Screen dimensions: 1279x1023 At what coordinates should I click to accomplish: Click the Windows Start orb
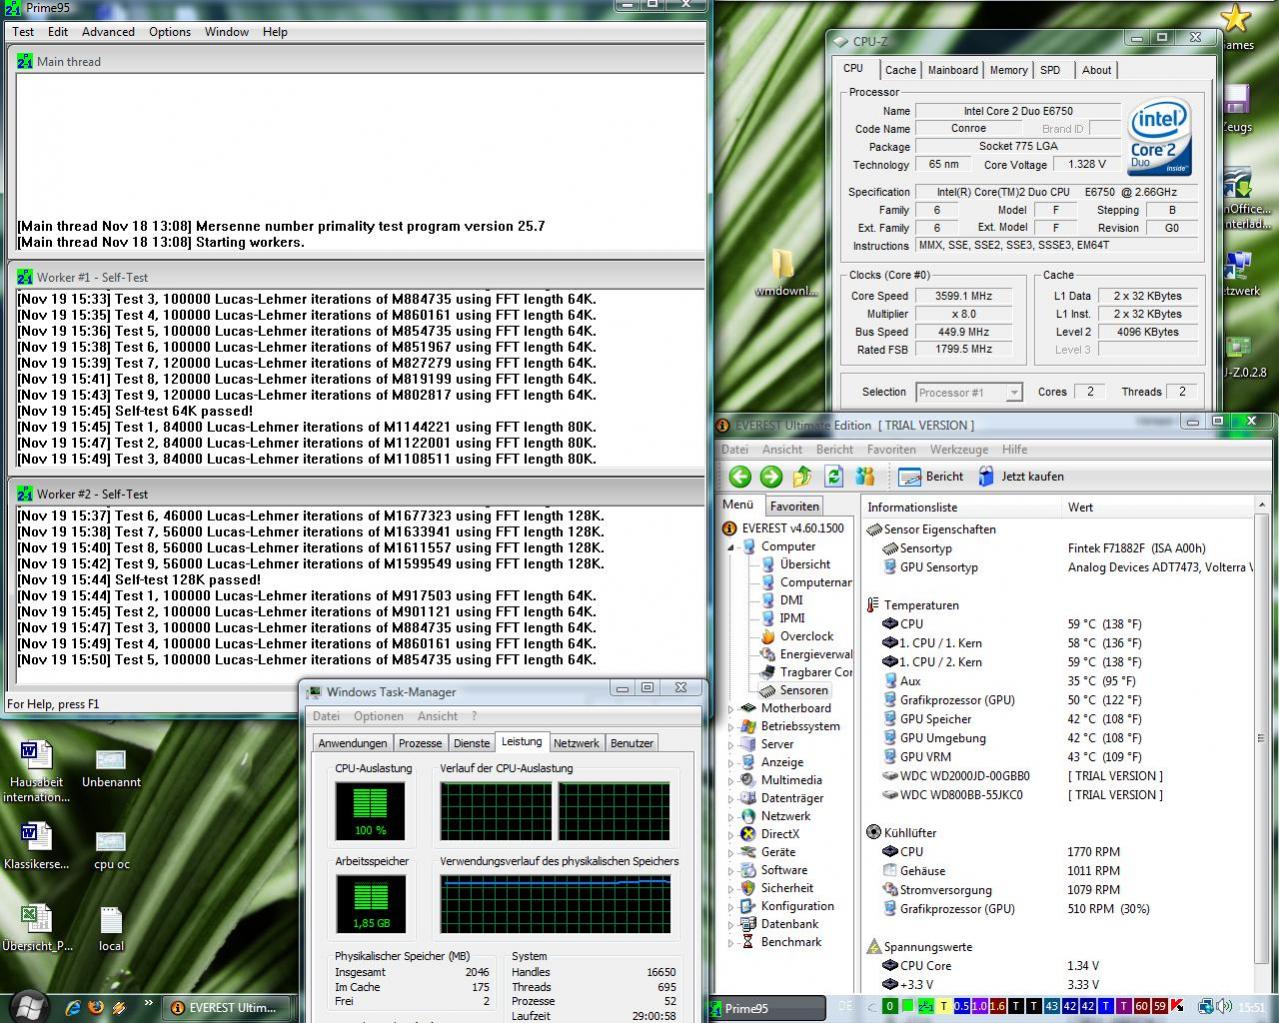click(28, 1006)
